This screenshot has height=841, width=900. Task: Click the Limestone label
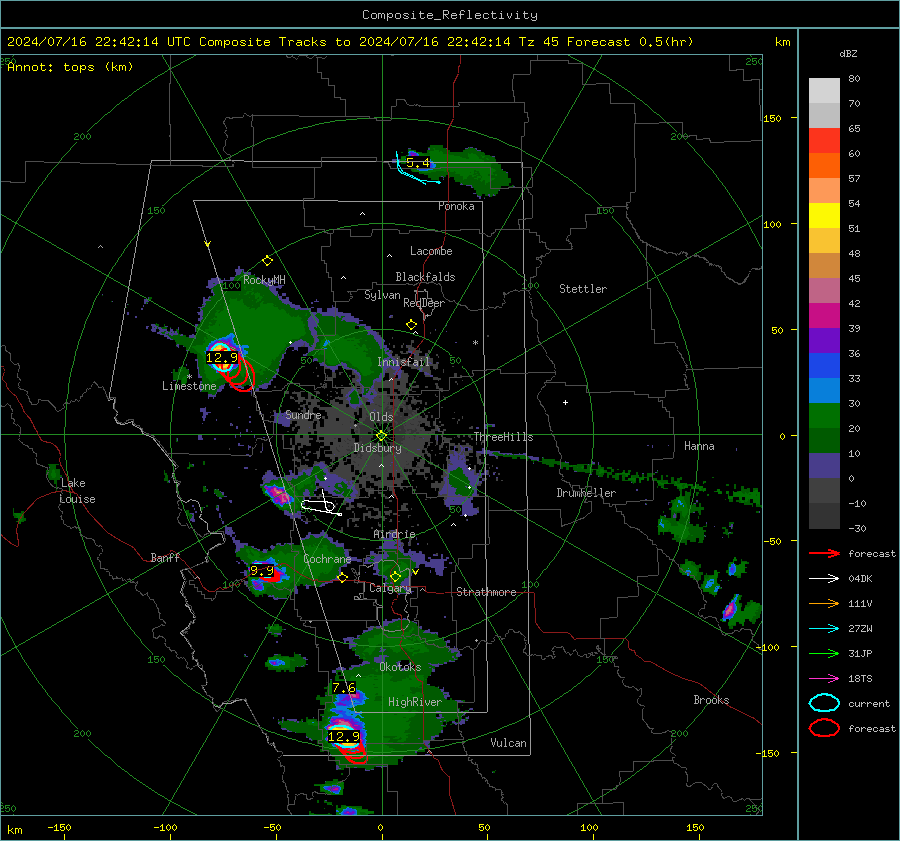pos(189,386)
